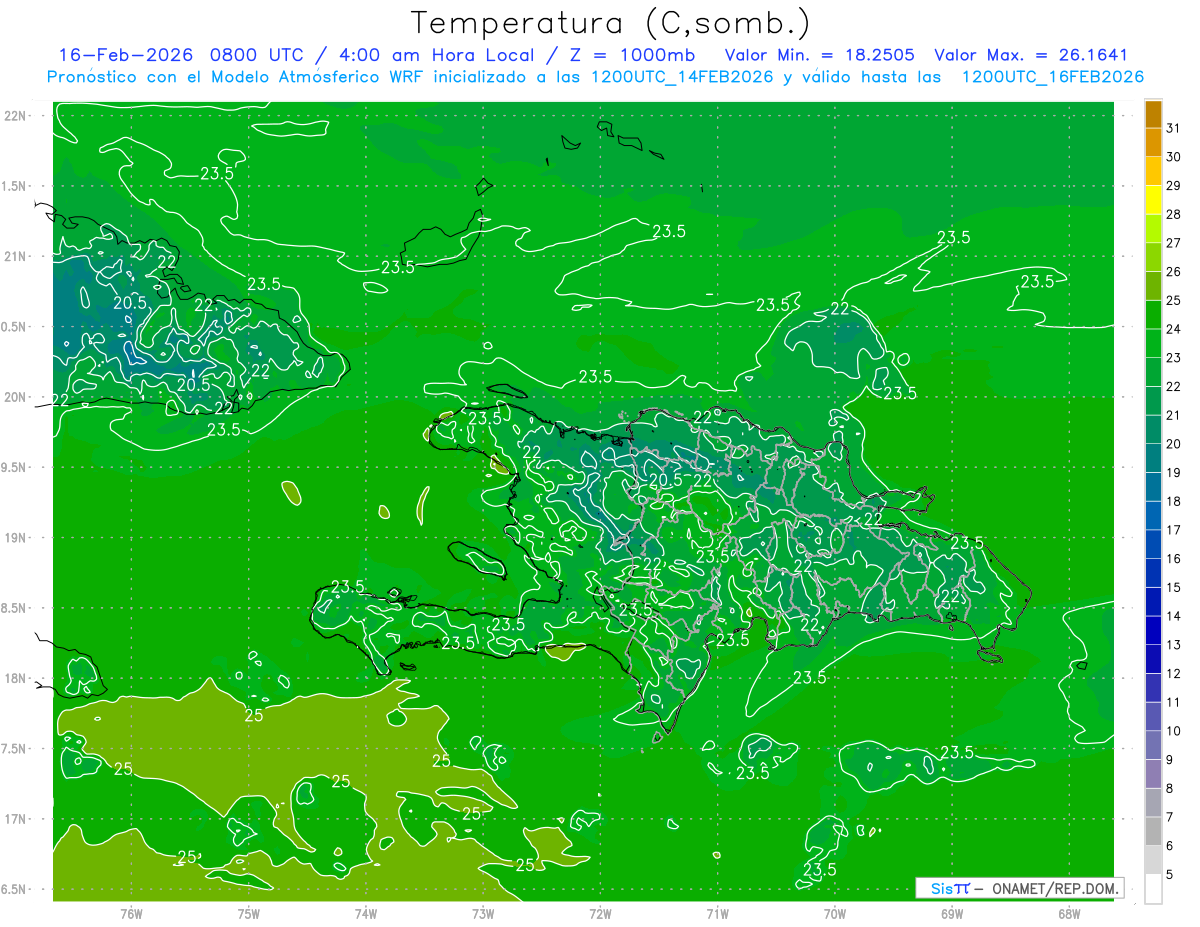Click the "76W" longitude axis label
Image resolution: width=1200 pixels, height=927 pixels.
click(131, 914)
